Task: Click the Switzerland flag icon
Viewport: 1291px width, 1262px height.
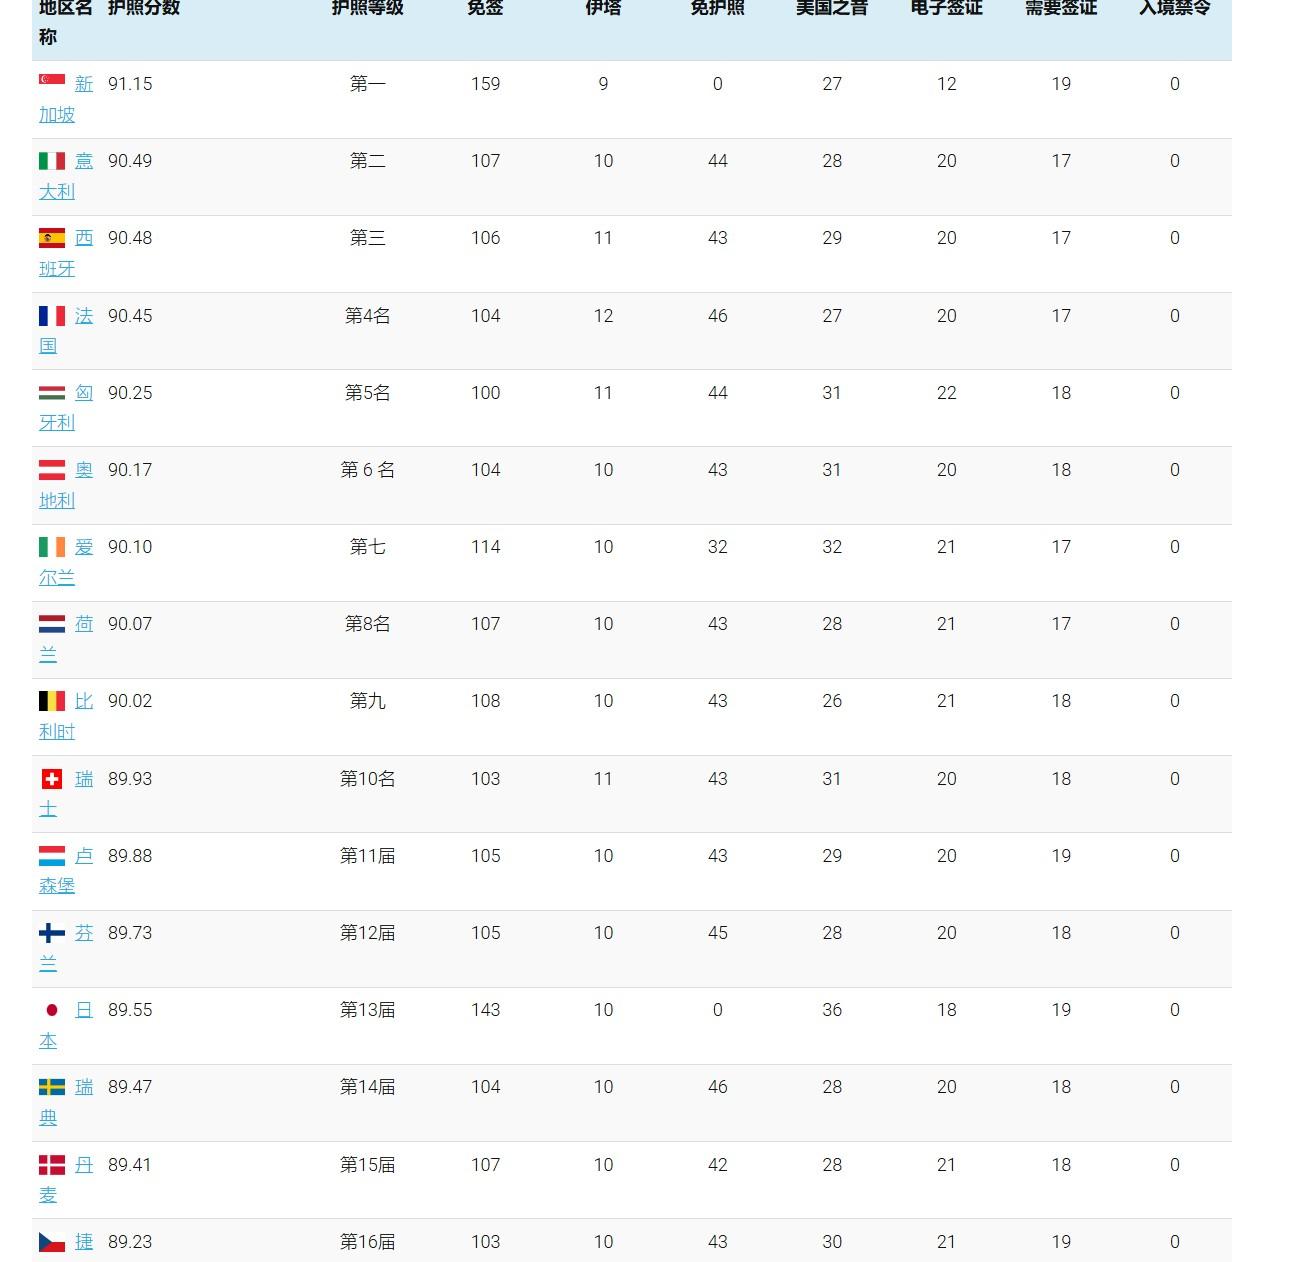Action: click(52, 779)
